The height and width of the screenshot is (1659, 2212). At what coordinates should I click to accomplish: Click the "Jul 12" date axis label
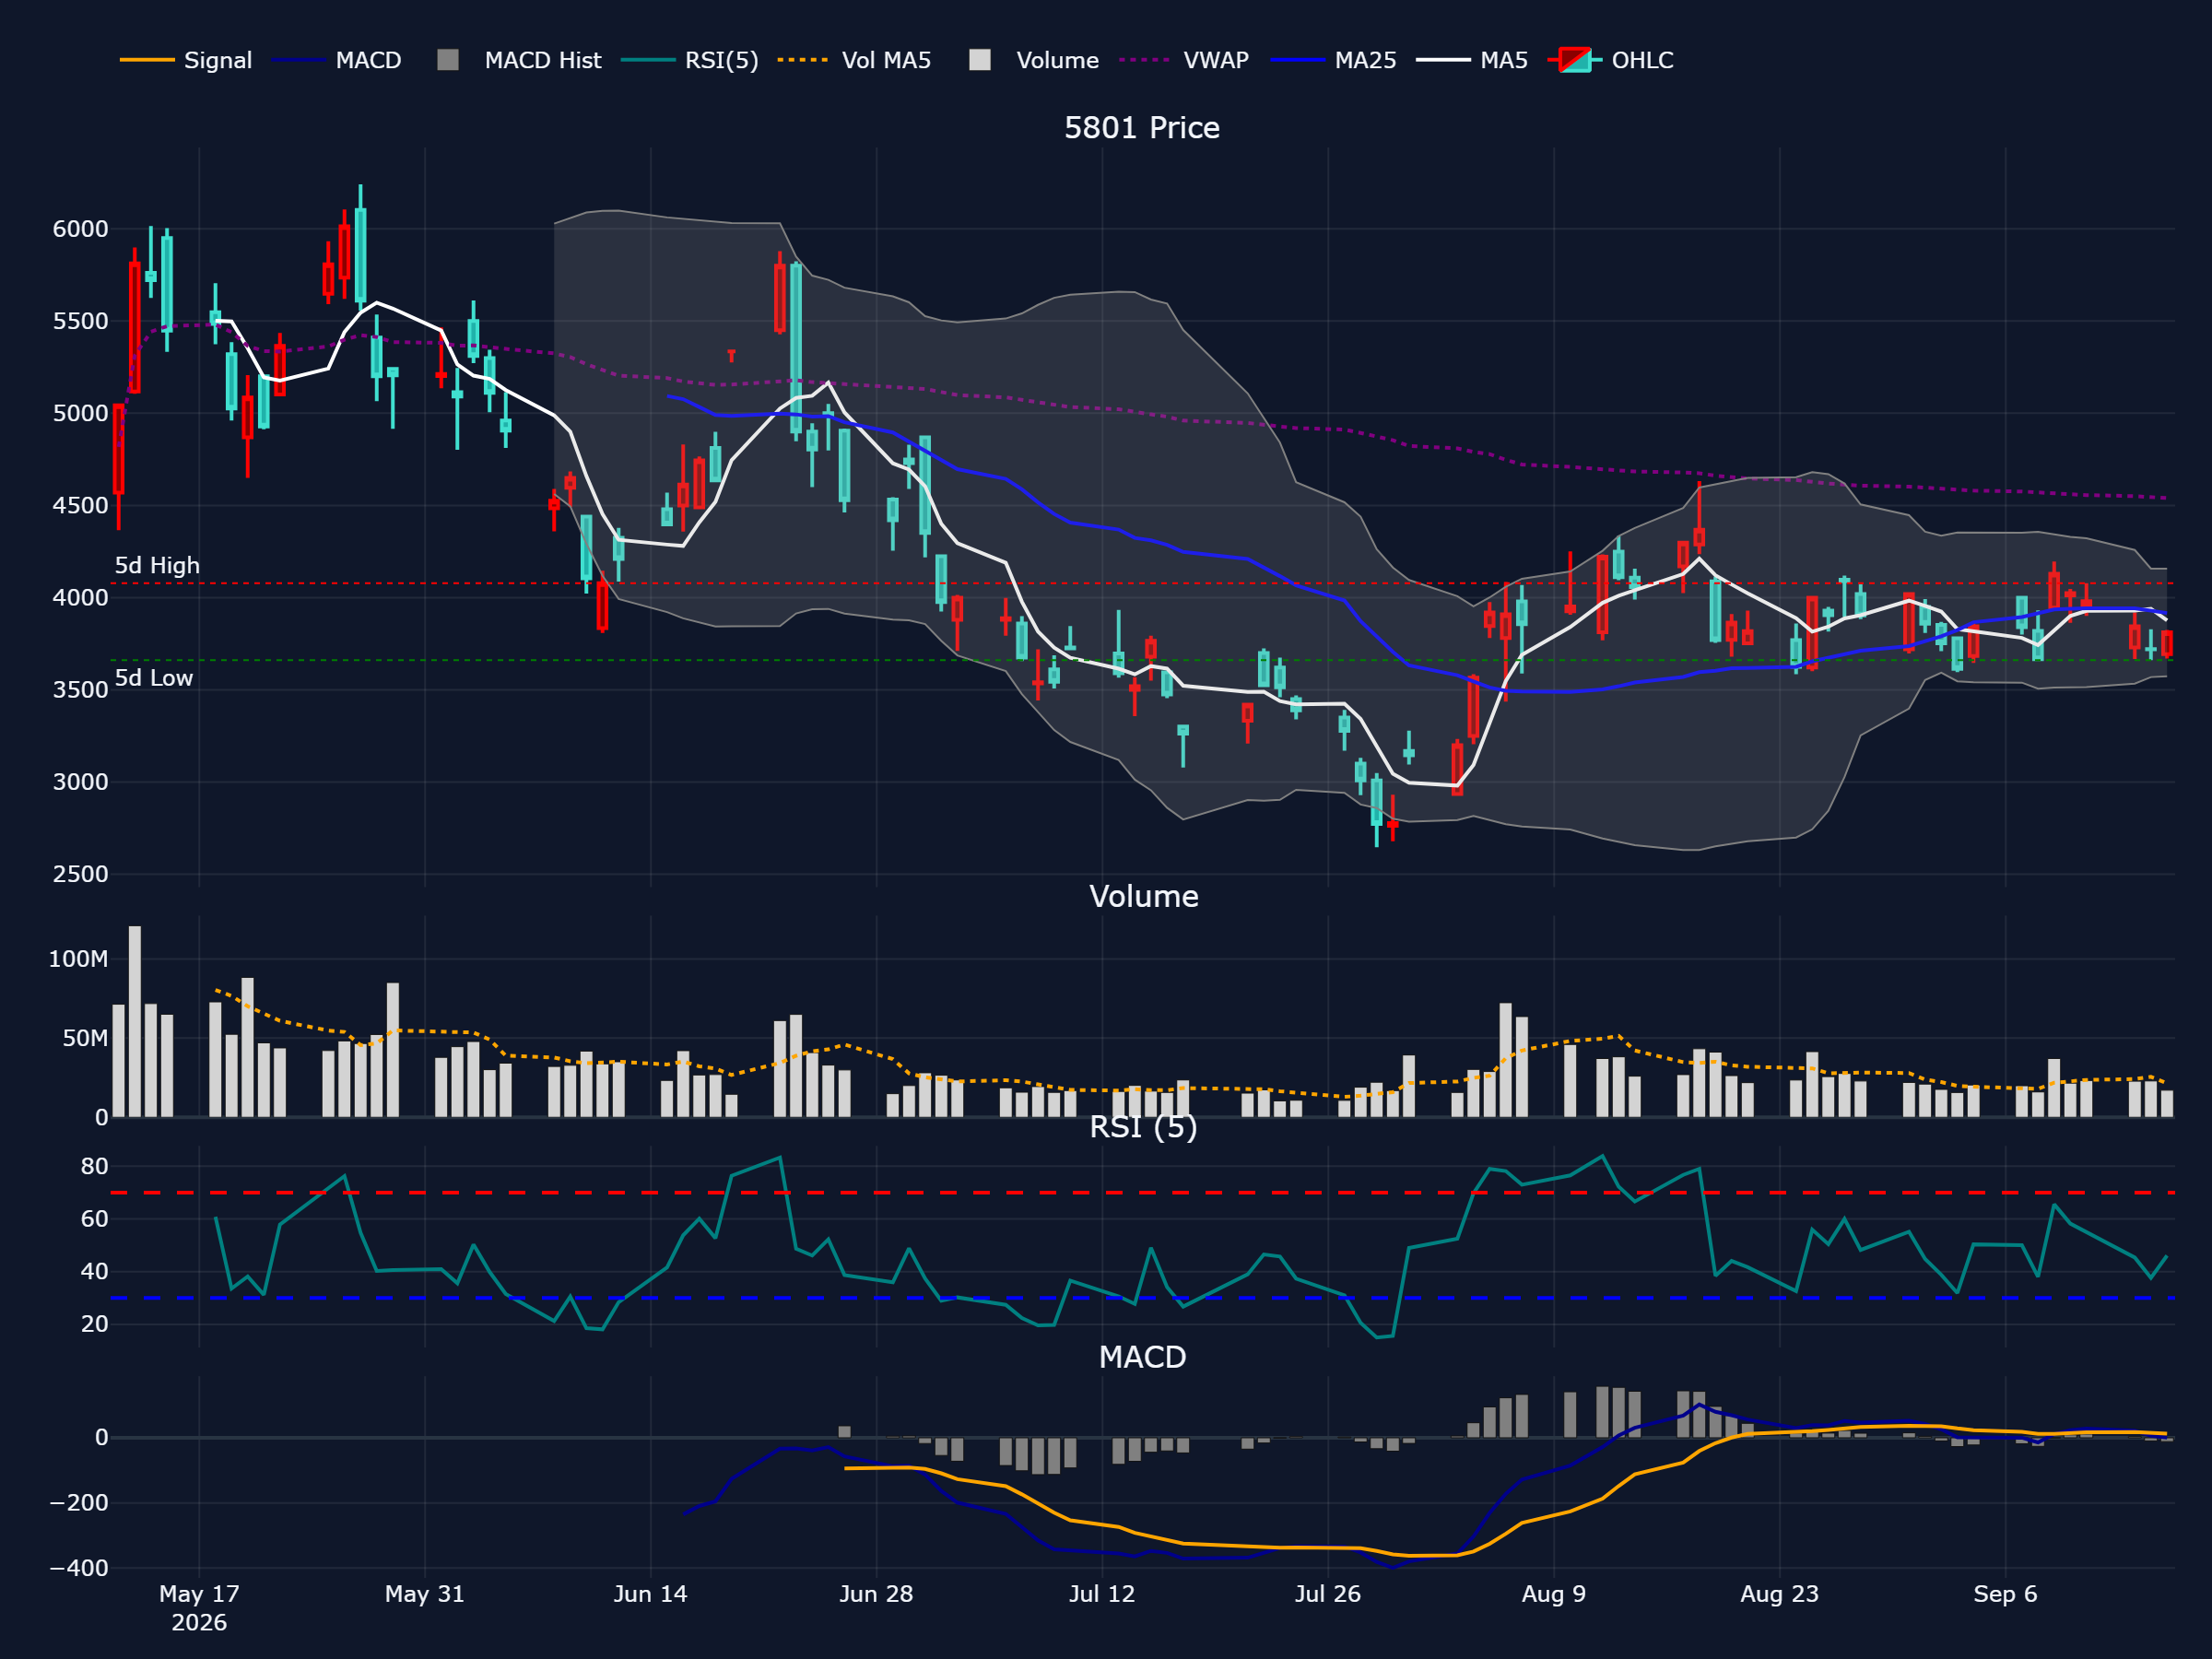click(1102, 1594)
